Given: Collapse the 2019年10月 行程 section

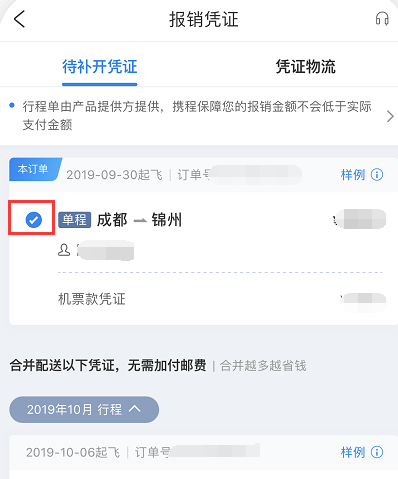Looking at the screenshot, I should point(84,409).
